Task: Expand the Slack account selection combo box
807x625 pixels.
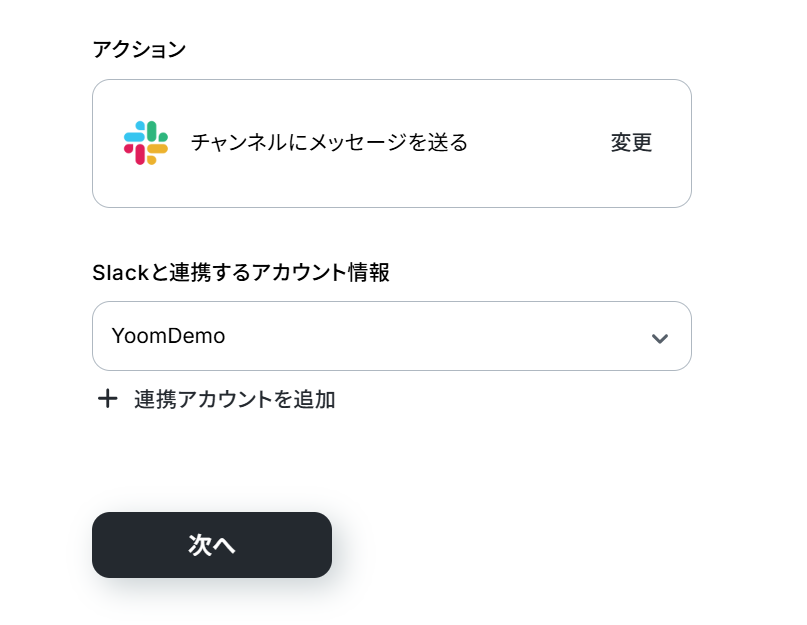Action: [392, 336]
